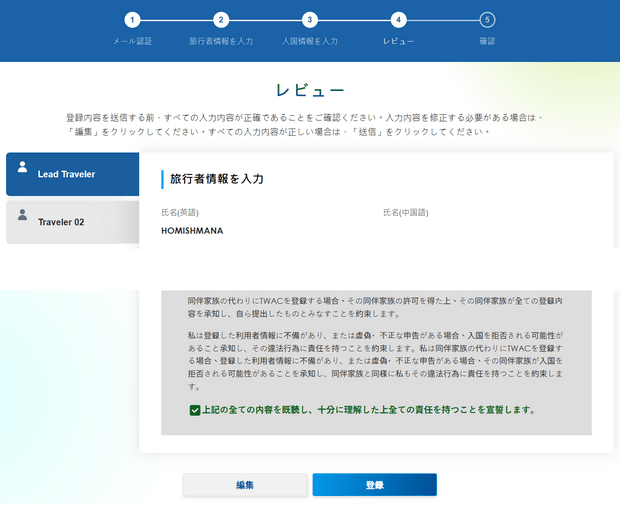
Task: Click the green declaration text beside checkbox
Action: click(368, 410)
